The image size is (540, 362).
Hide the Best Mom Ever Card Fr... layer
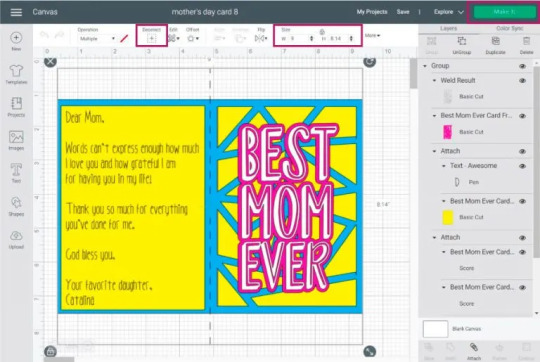pyautogui.click(x=522, y=116)
